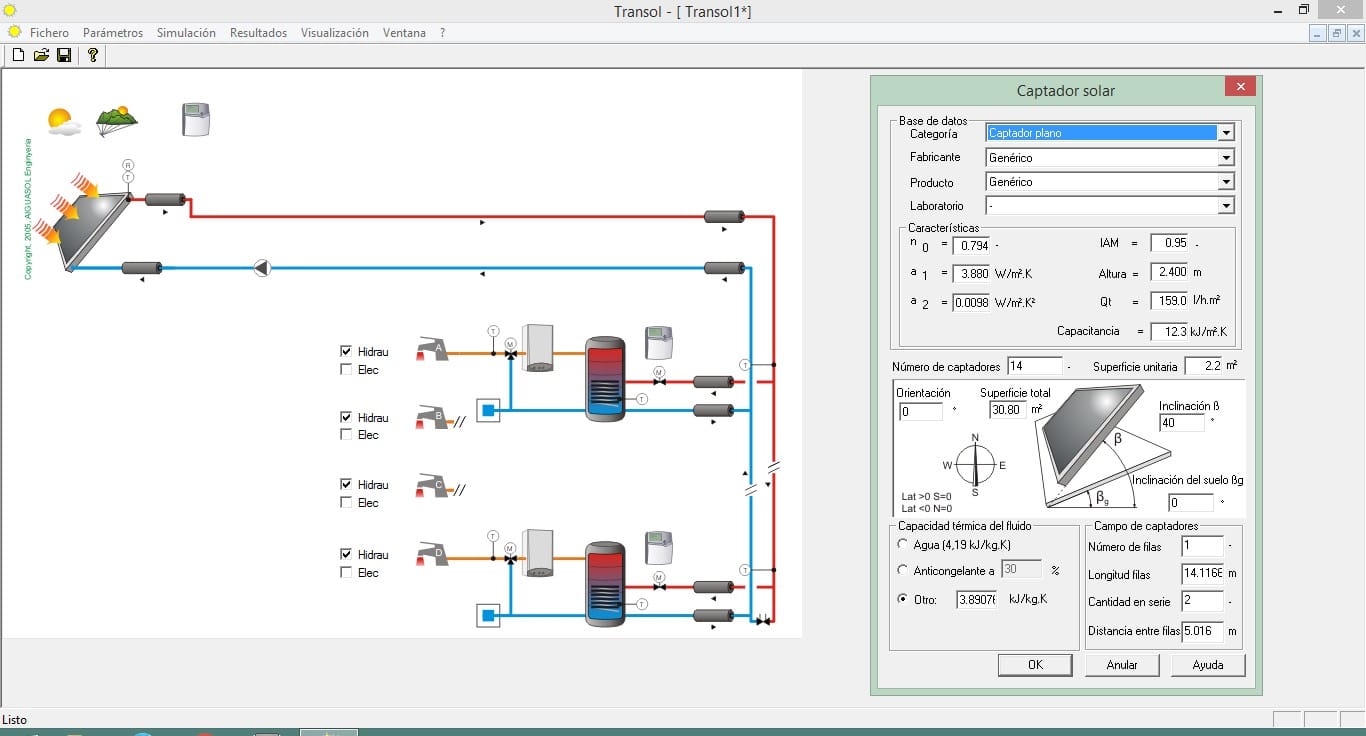Open the Simulación menu

[186, 33]
